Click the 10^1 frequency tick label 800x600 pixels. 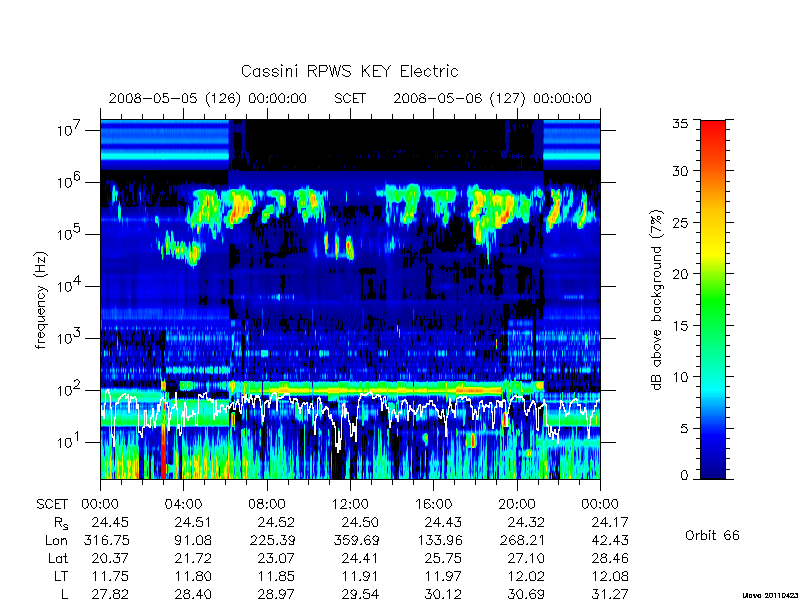[x=69, y=441]
